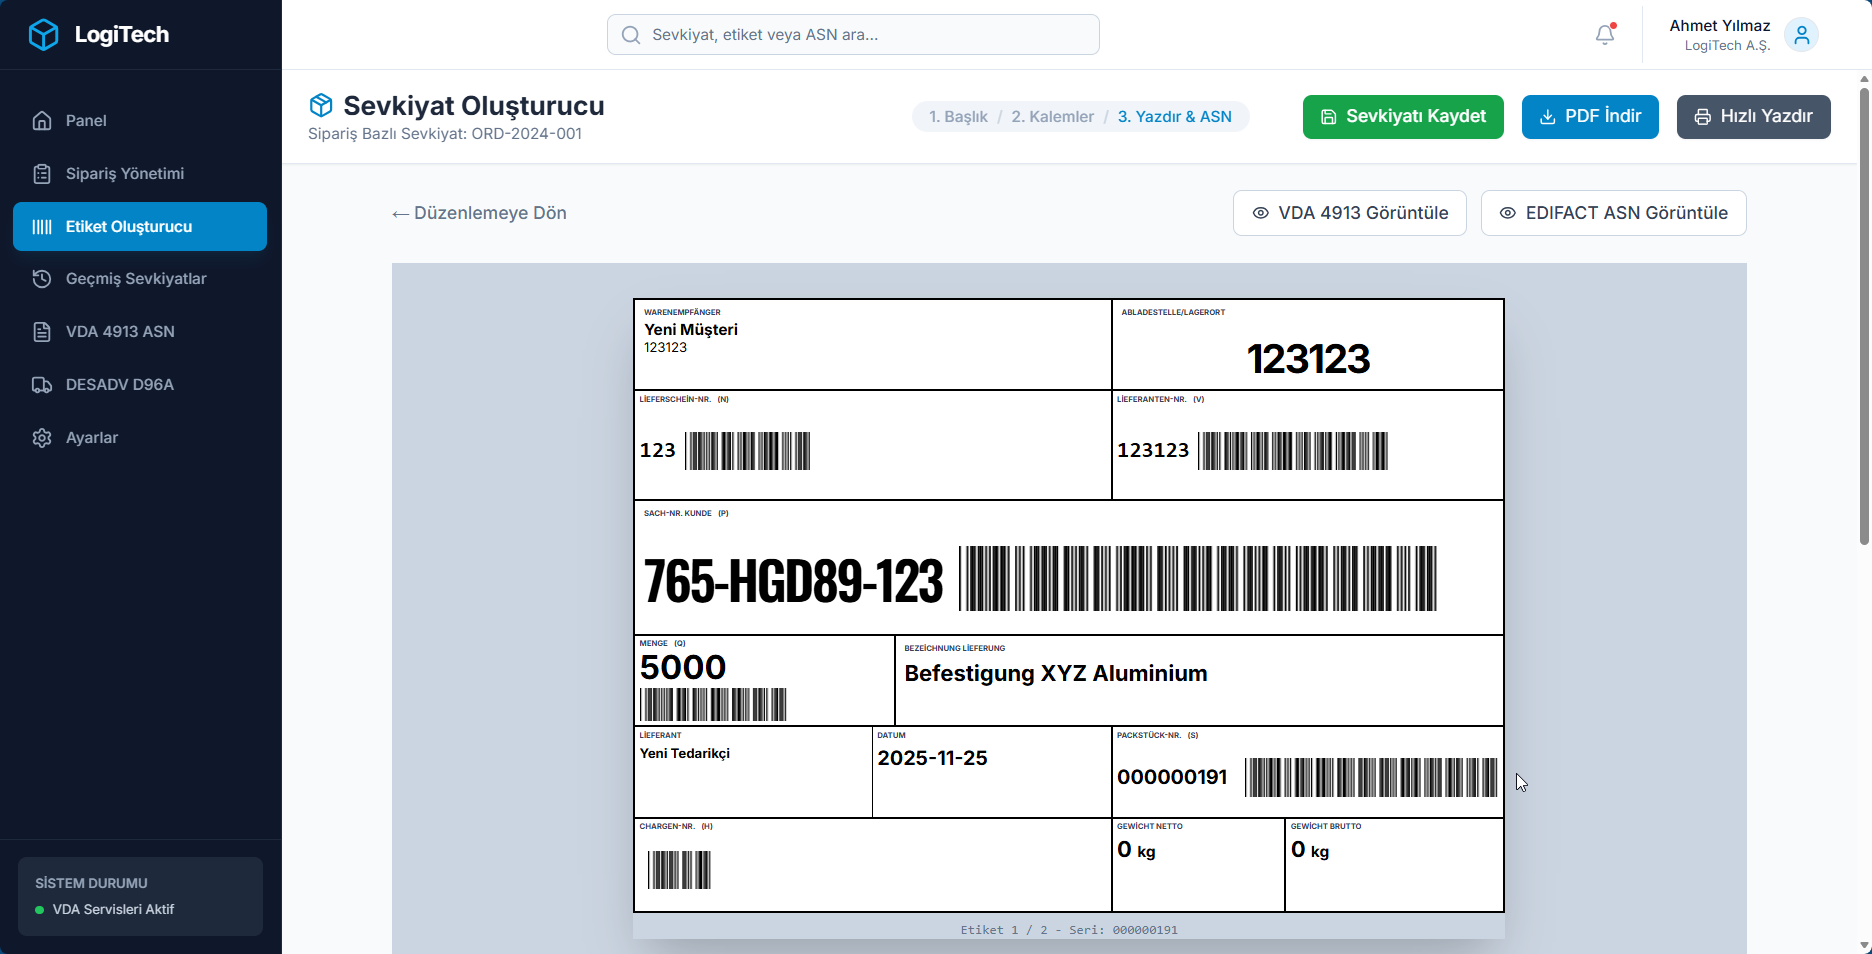Click the LogiTech cube logo icon

[x=43, y=35]
